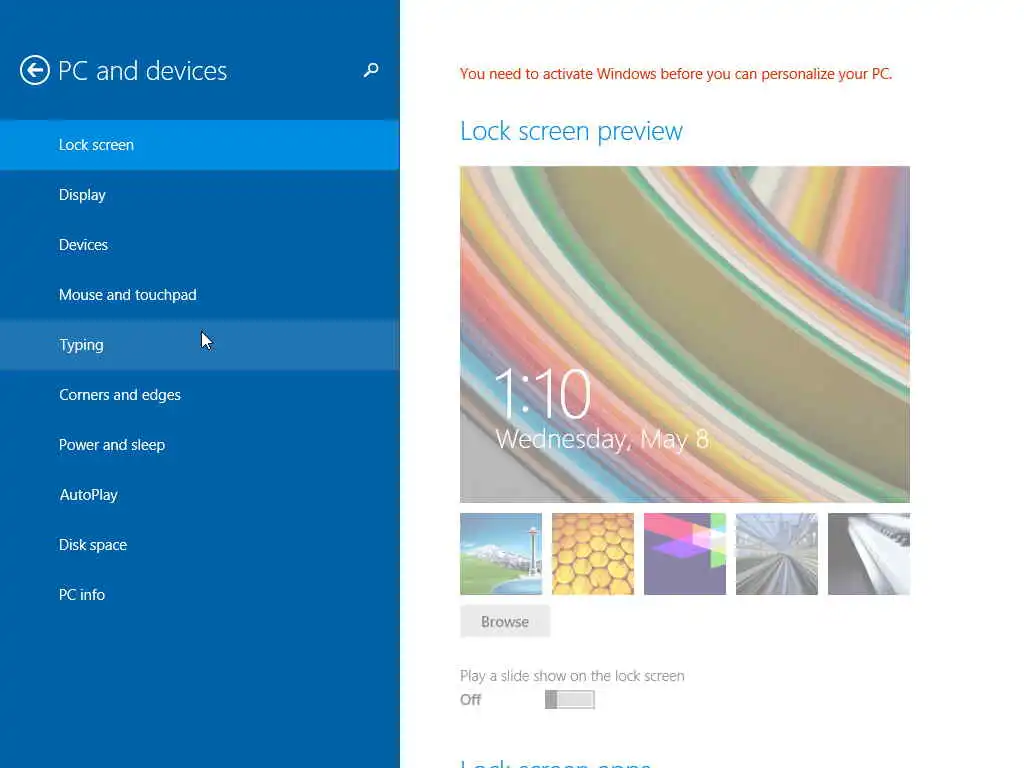Open the Typing settings page

tap(199, 345)
